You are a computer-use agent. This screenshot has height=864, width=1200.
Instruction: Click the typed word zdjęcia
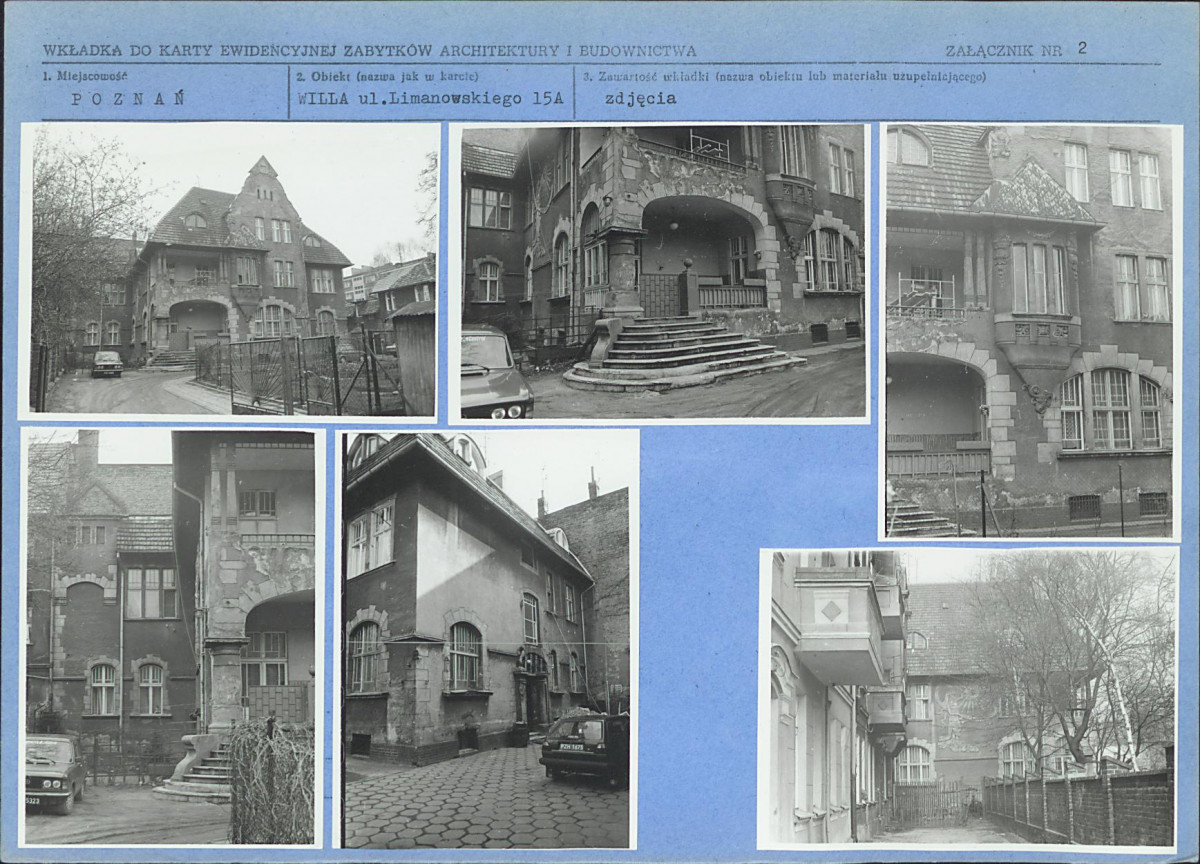(640, 98)
